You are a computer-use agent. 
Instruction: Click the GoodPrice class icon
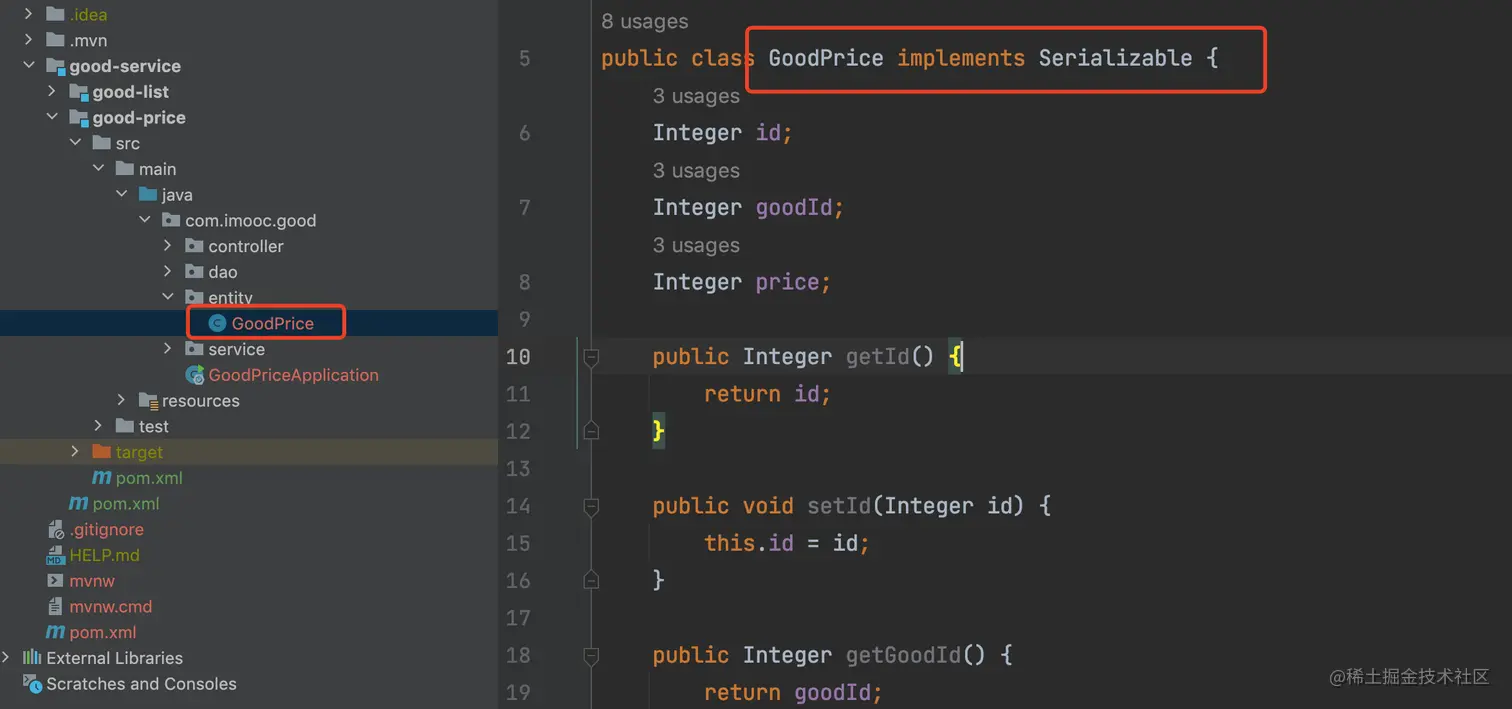[216, 323]
